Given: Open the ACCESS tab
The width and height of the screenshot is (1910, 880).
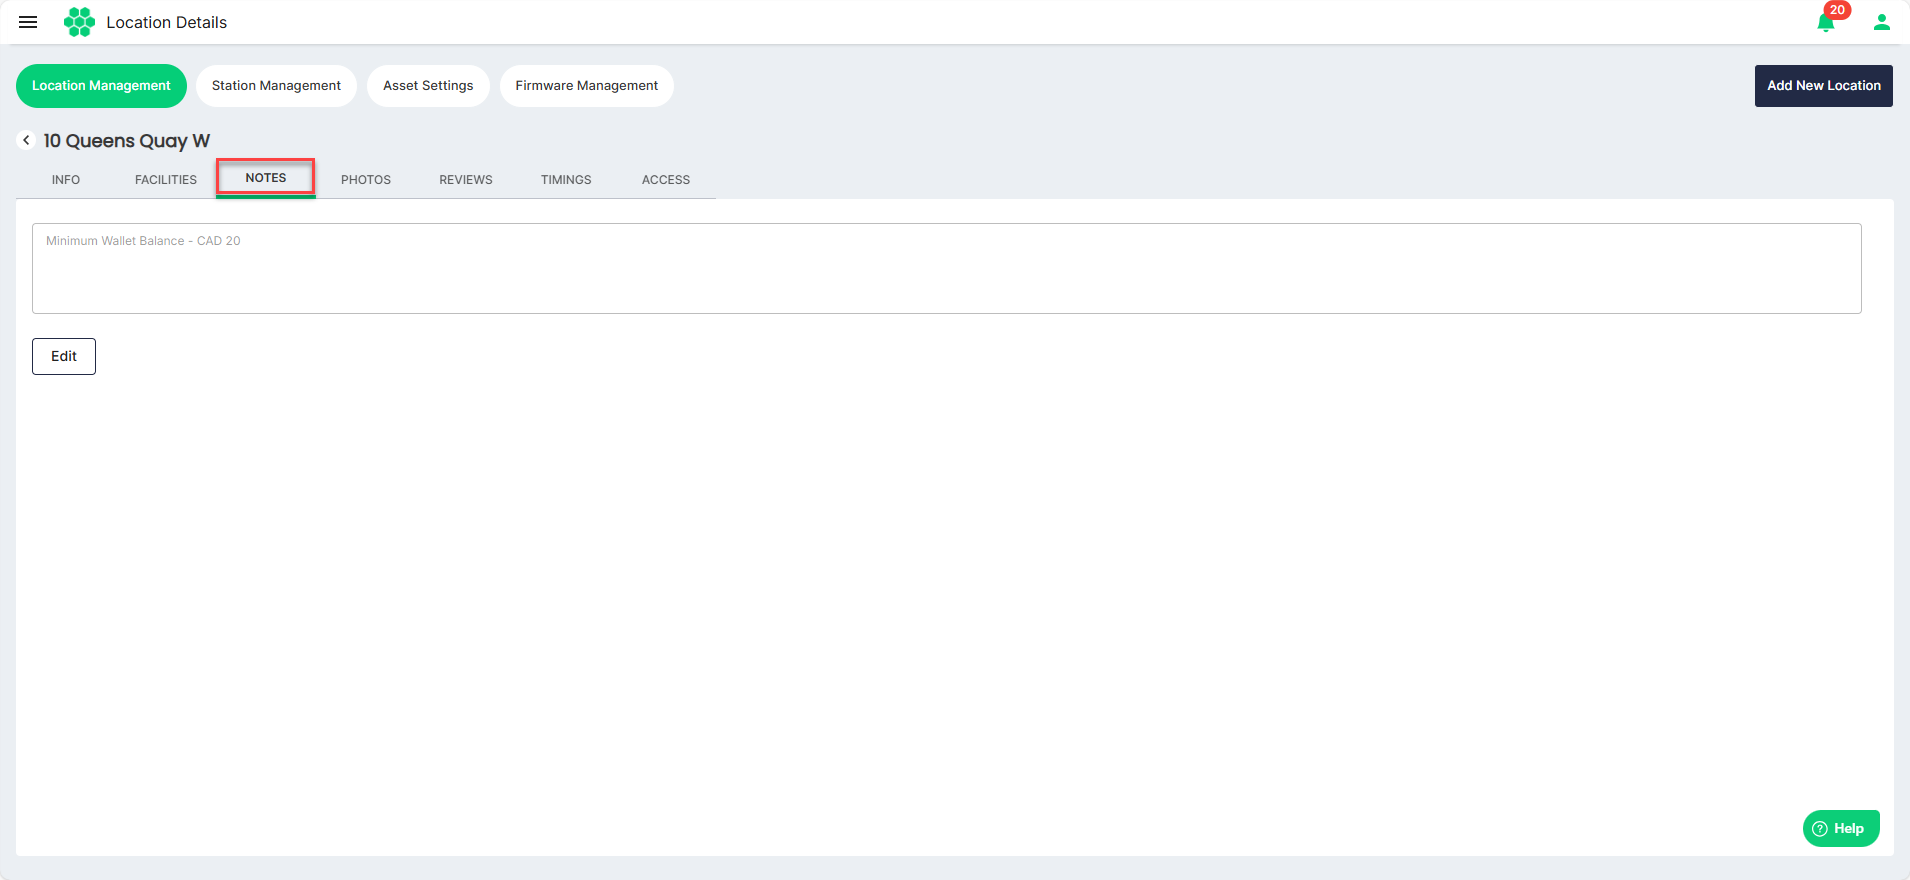Looking at the screenshot, I should [x=666, y=180].
